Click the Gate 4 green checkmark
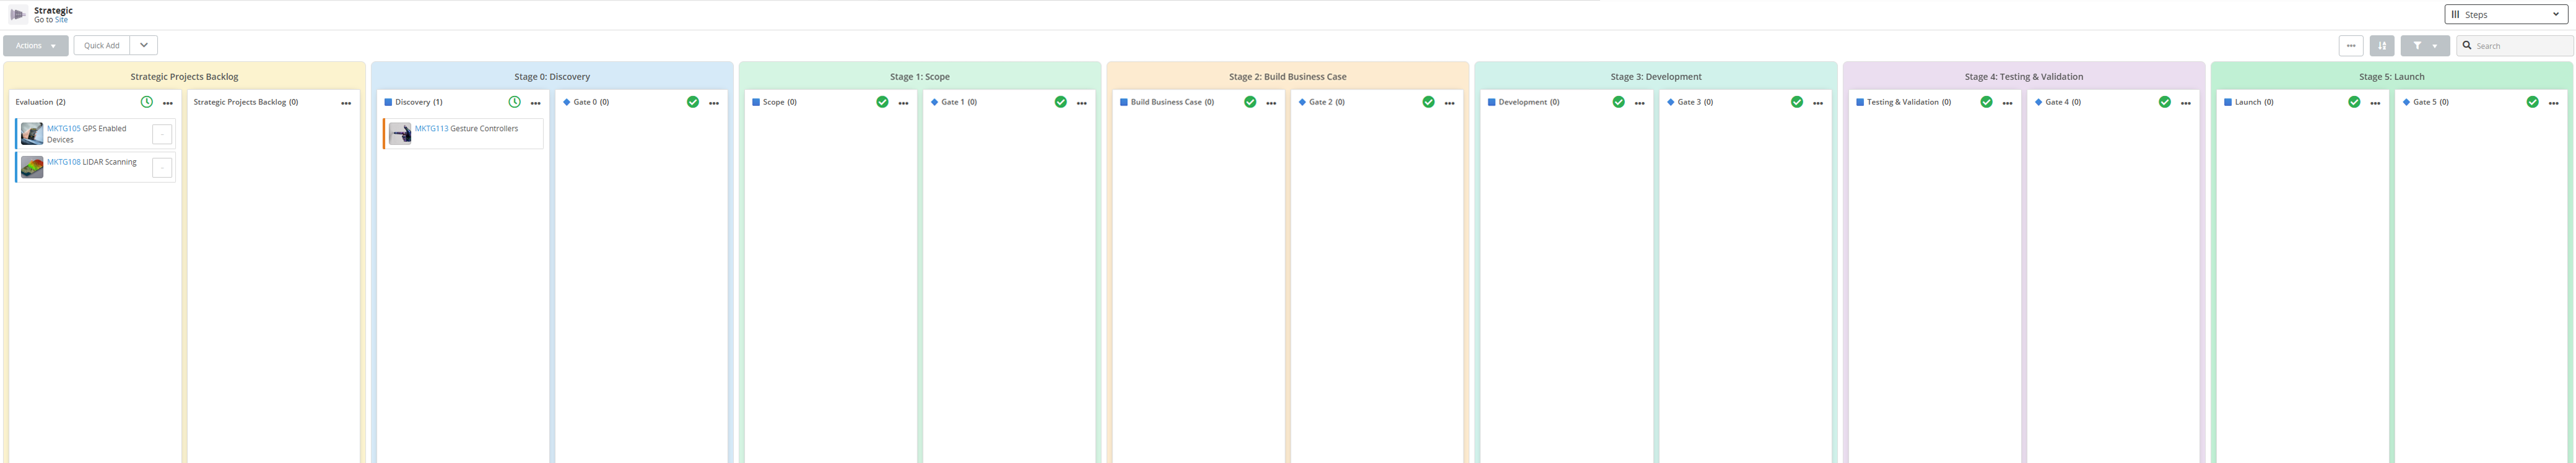 point(2164,102)
